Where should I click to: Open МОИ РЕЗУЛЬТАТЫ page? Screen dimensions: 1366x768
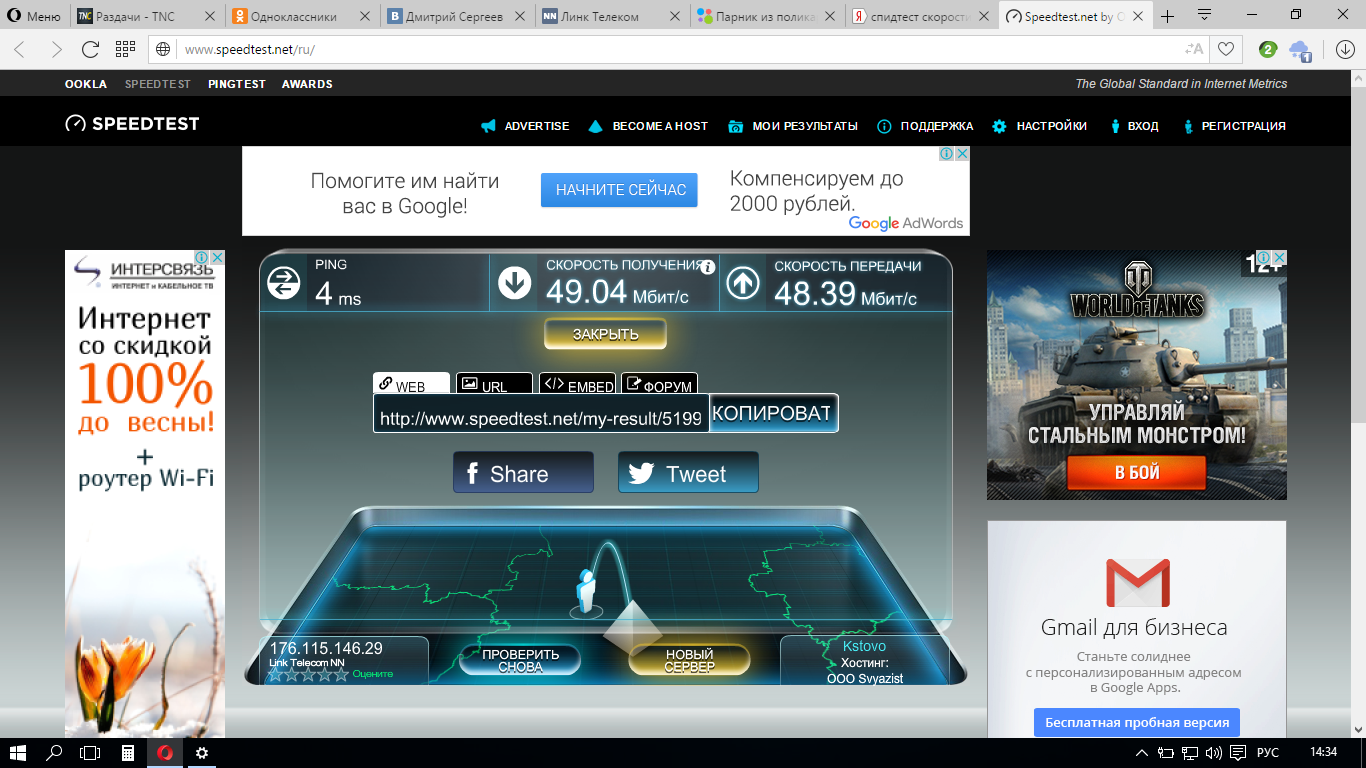point(793,126)
